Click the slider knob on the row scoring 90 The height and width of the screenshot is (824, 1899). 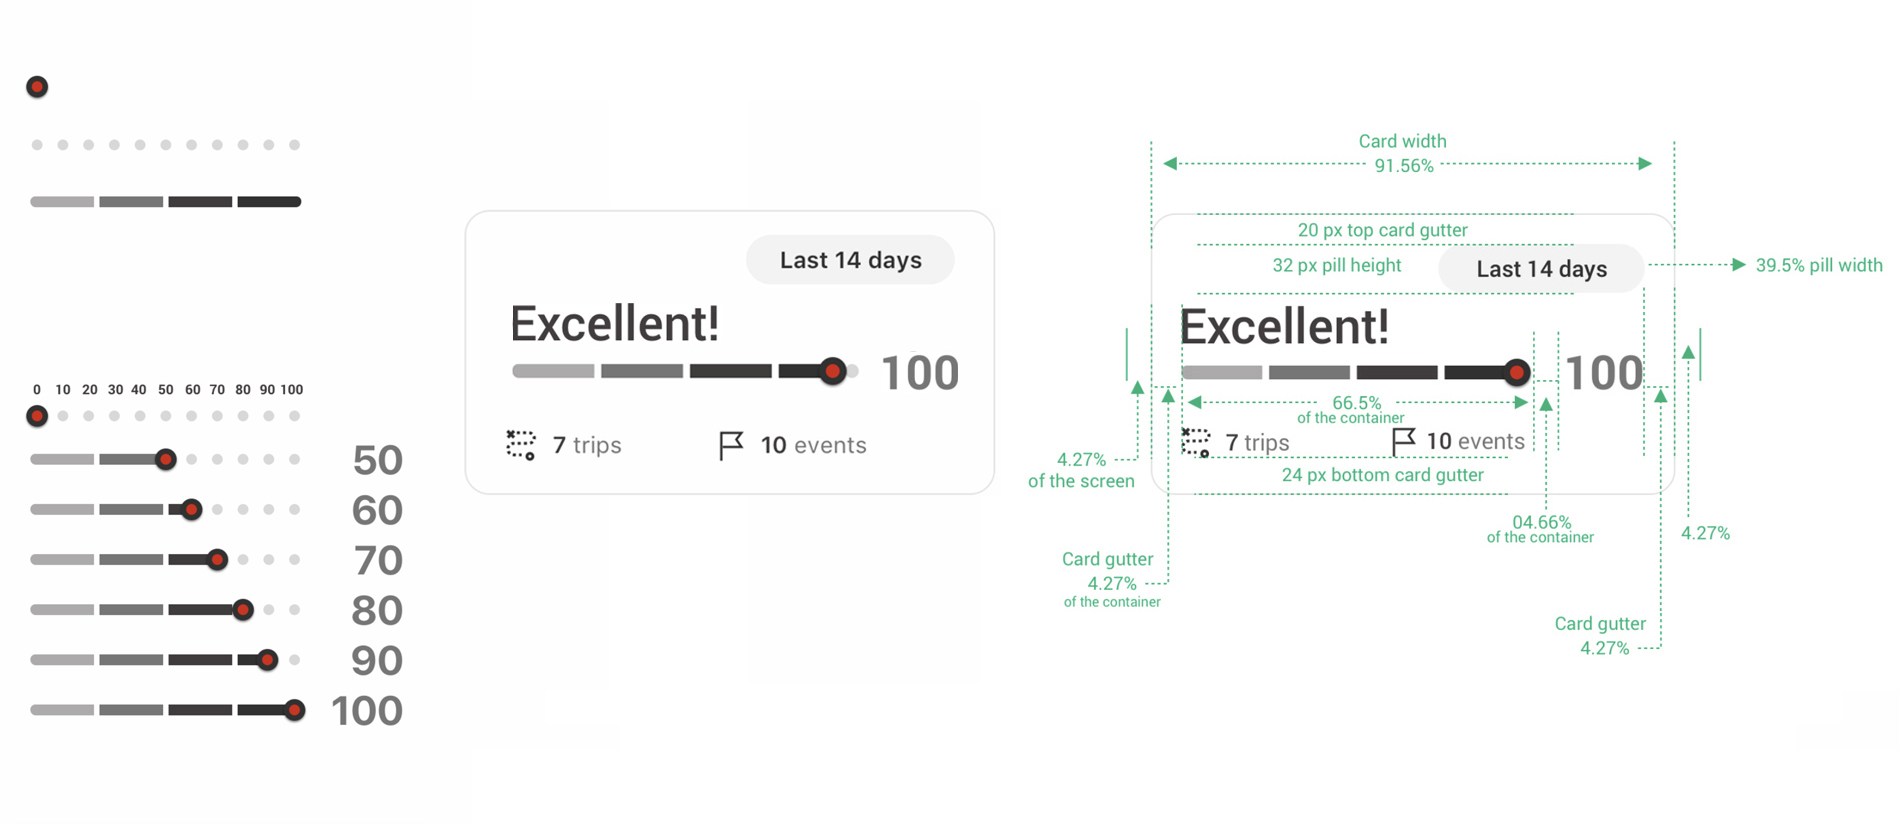pos(267,660)
